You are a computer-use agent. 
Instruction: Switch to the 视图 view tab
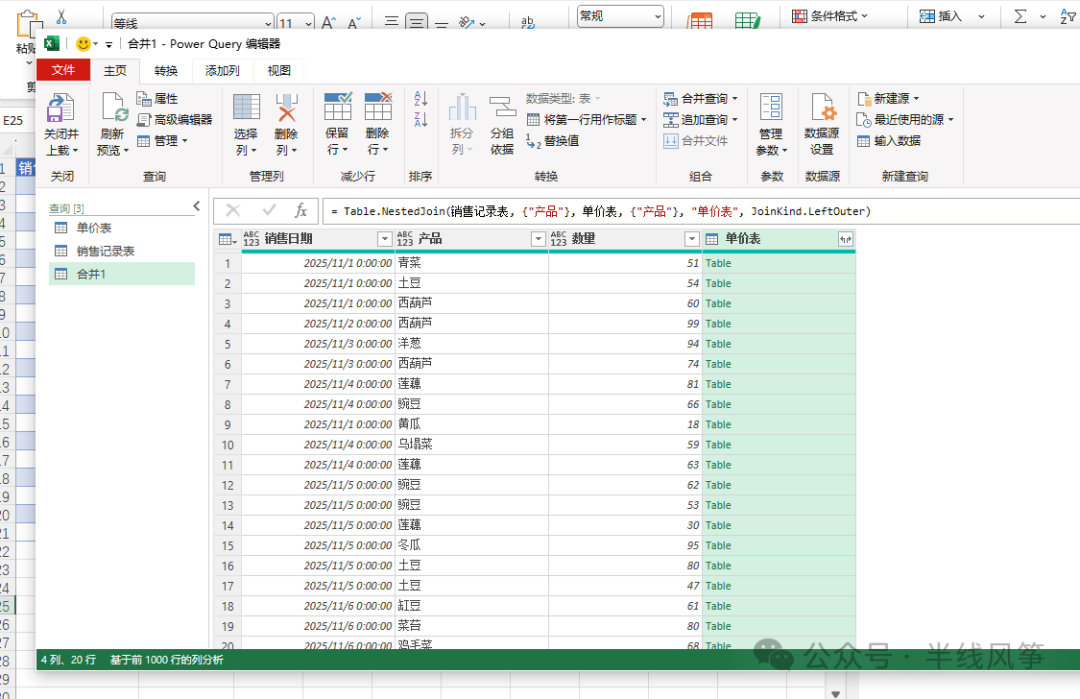tap(279, 70)
